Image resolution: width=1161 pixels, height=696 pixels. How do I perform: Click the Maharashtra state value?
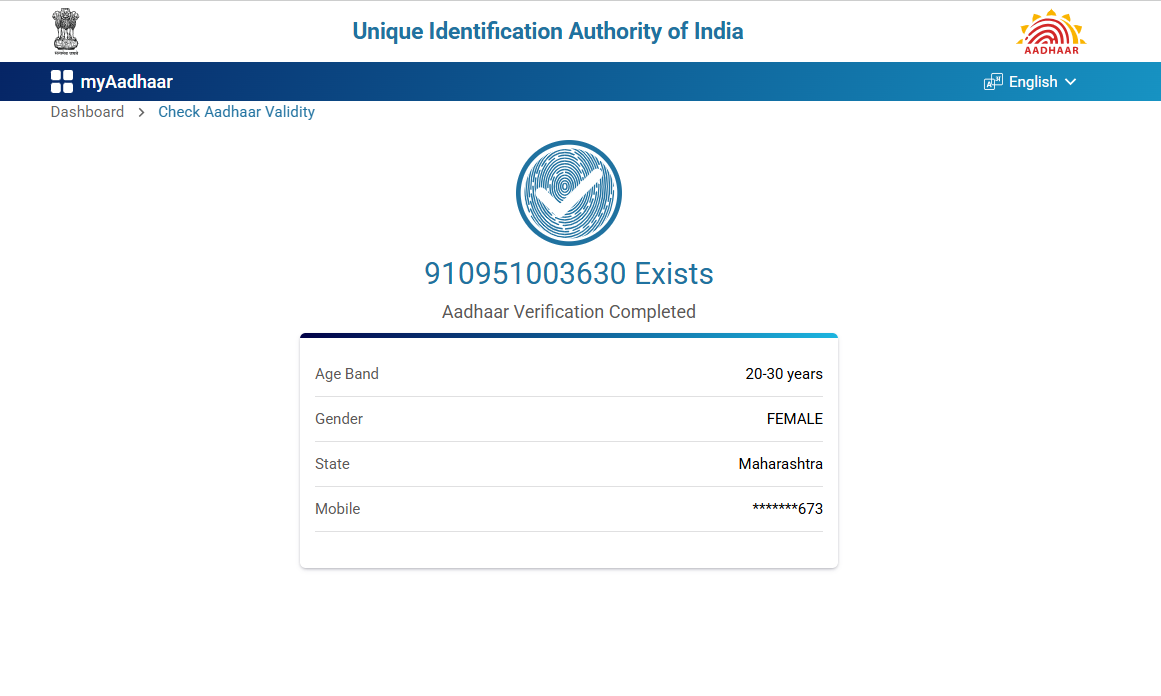click(780, 464)
